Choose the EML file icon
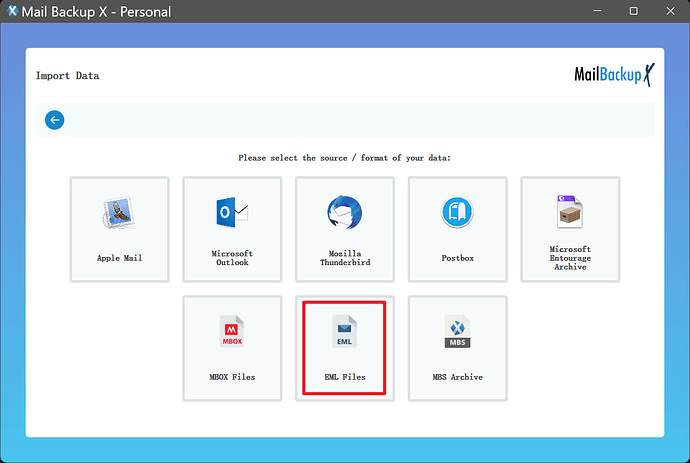The height and width of the screenshot is (463, 690). click(x=345, y=331)
